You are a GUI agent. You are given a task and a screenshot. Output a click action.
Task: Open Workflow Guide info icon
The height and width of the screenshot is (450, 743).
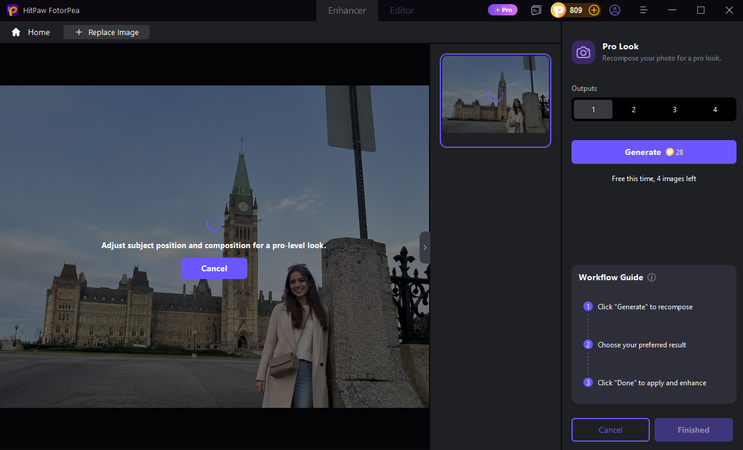(652, 278)
